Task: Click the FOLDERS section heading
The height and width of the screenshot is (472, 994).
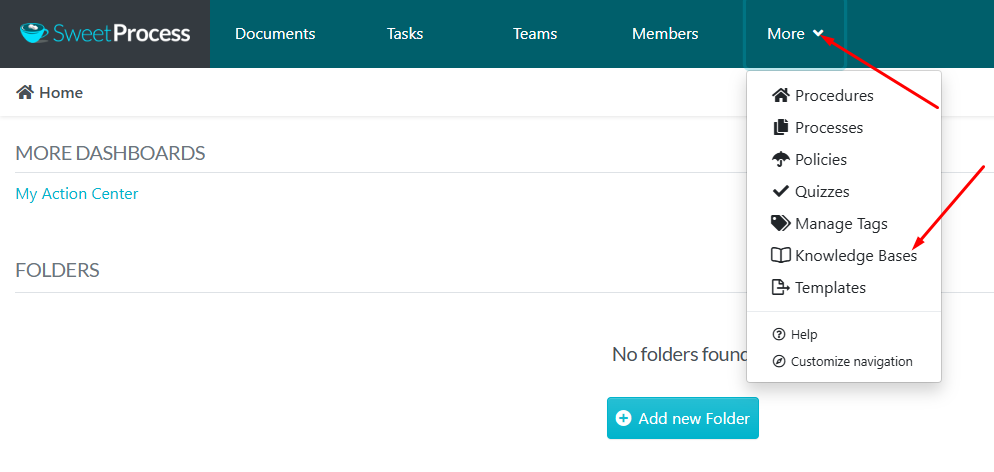Action: point(57,270)
